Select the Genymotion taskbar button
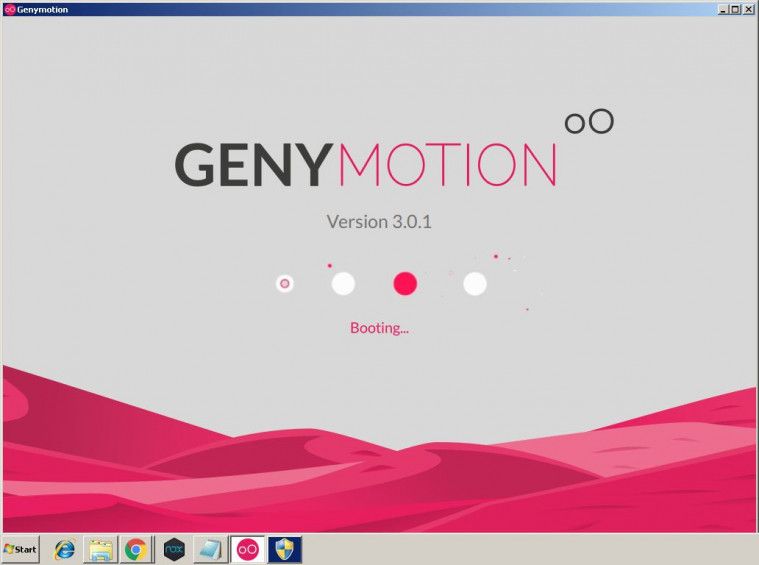This screenshot has height=565, width=759. coord(247,550)
